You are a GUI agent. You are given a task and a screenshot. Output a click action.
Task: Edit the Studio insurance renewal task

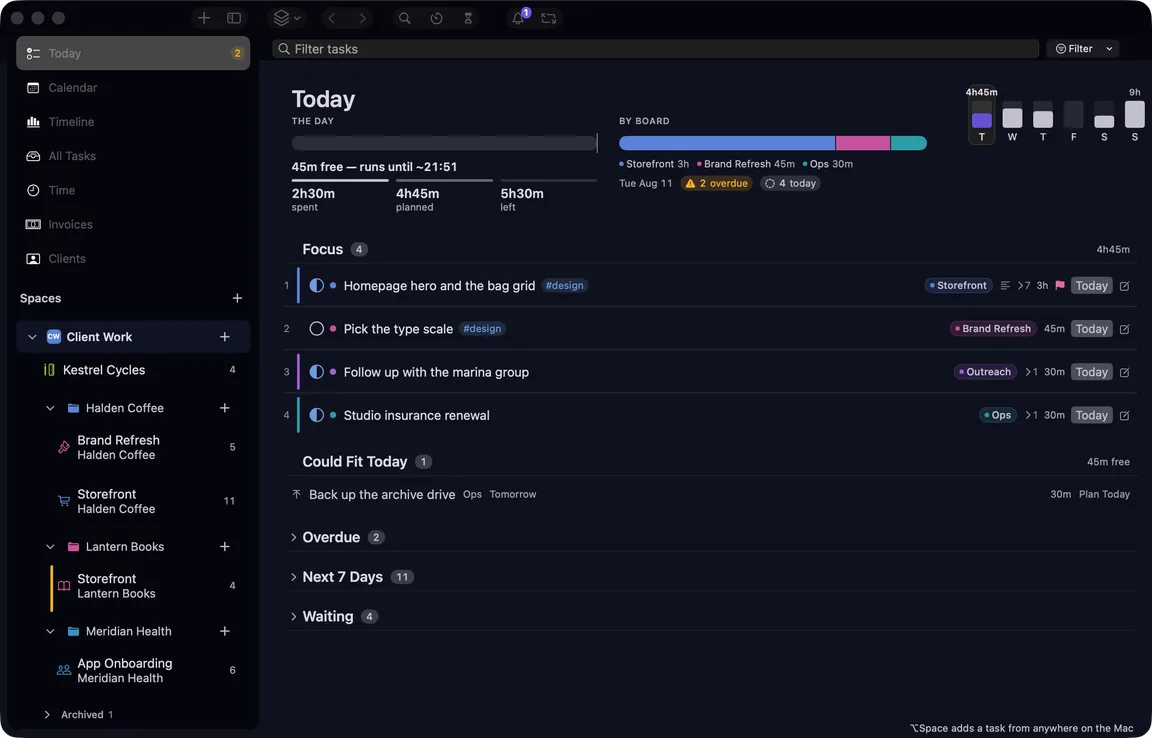pyautogui.click(x=1124, y=416)
